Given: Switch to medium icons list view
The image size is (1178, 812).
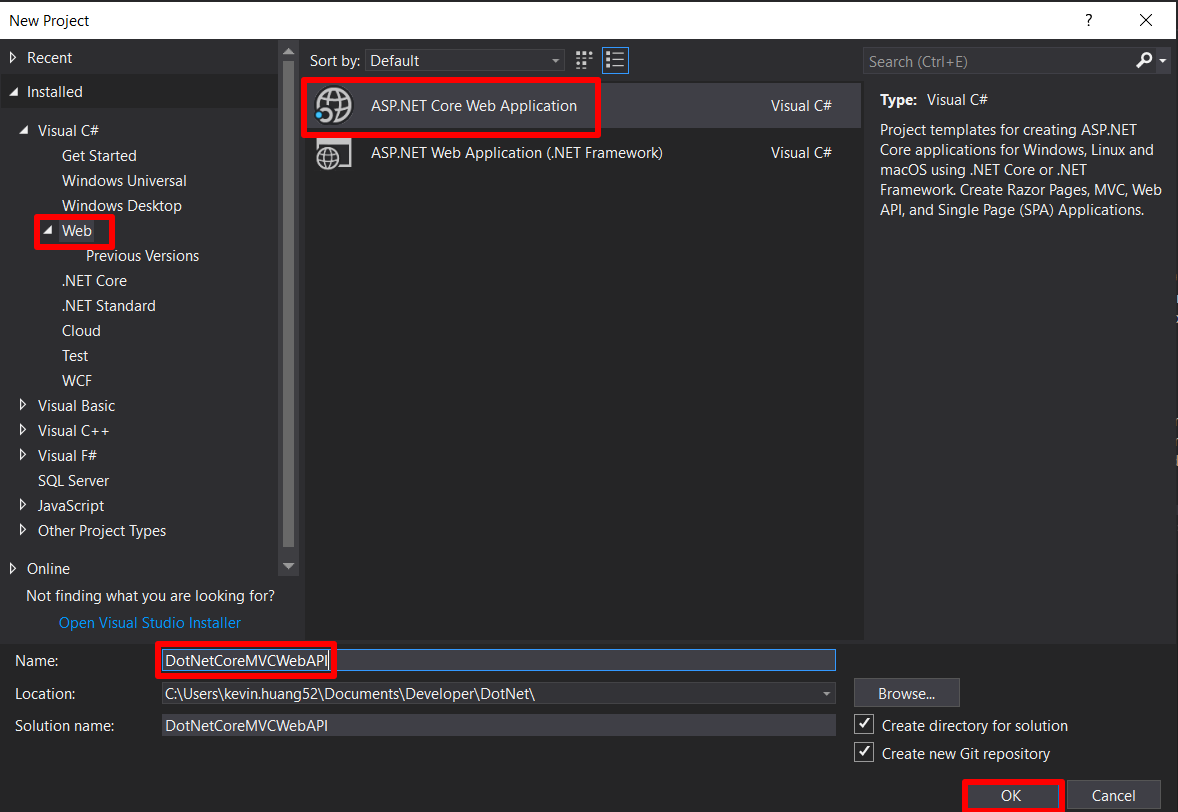Looking at the screenshot, I should pyautogui.click(x=615, y=60).
